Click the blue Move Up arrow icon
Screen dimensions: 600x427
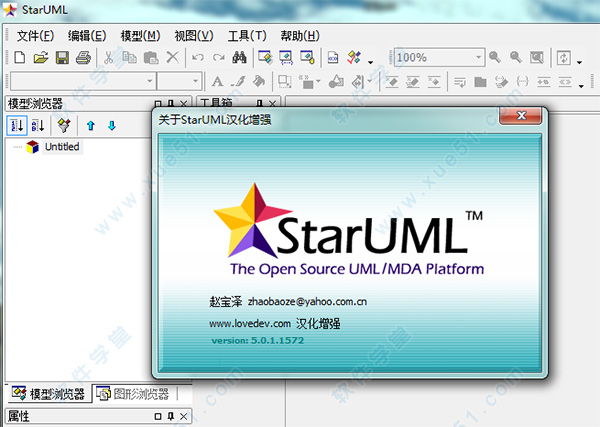coord(91,125)
